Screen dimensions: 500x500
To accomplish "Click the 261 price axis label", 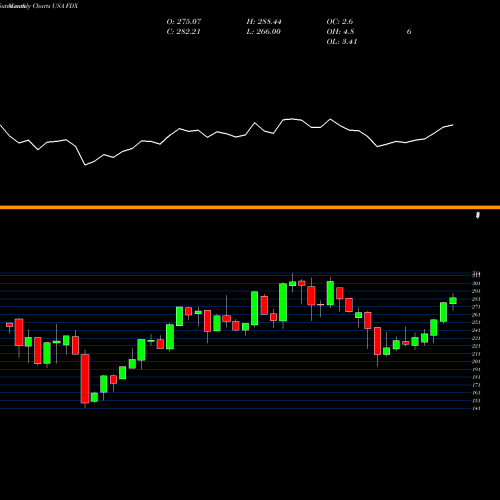I will pyautogui.click(x=476, y=315).
